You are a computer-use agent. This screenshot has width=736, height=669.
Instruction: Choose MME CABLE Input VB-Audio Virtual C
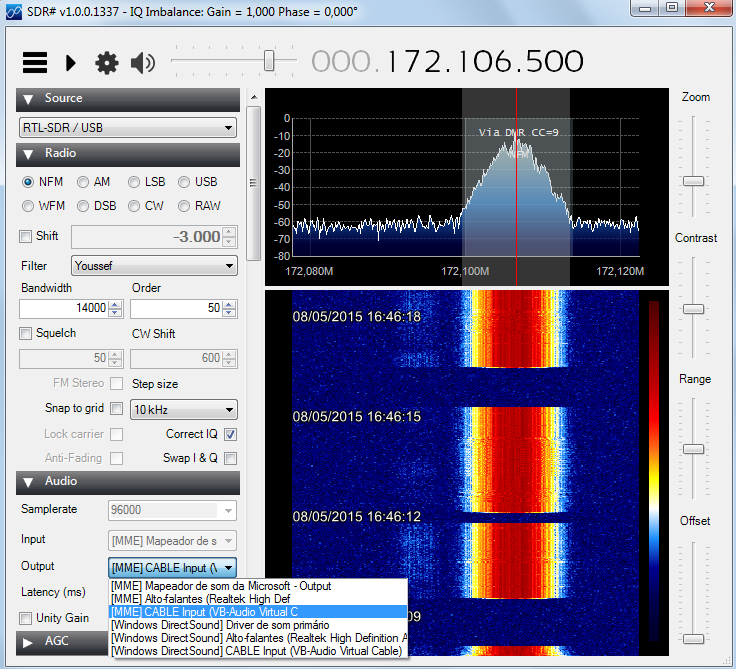[258, 612]
